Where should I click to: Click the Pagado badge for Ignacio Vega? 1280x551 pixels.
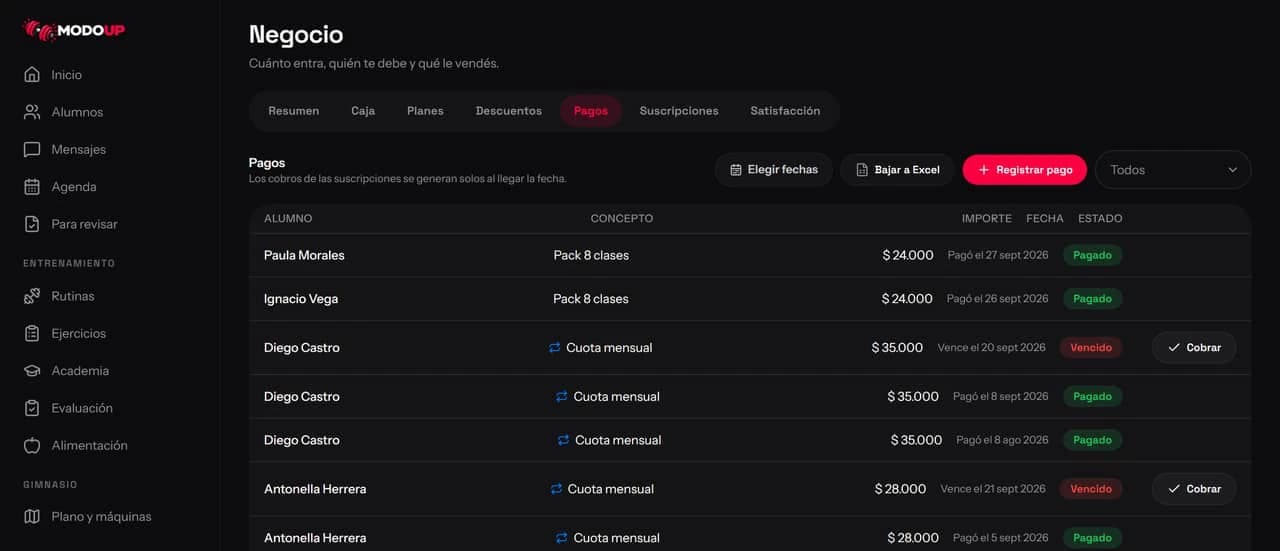pos(1092,299)
